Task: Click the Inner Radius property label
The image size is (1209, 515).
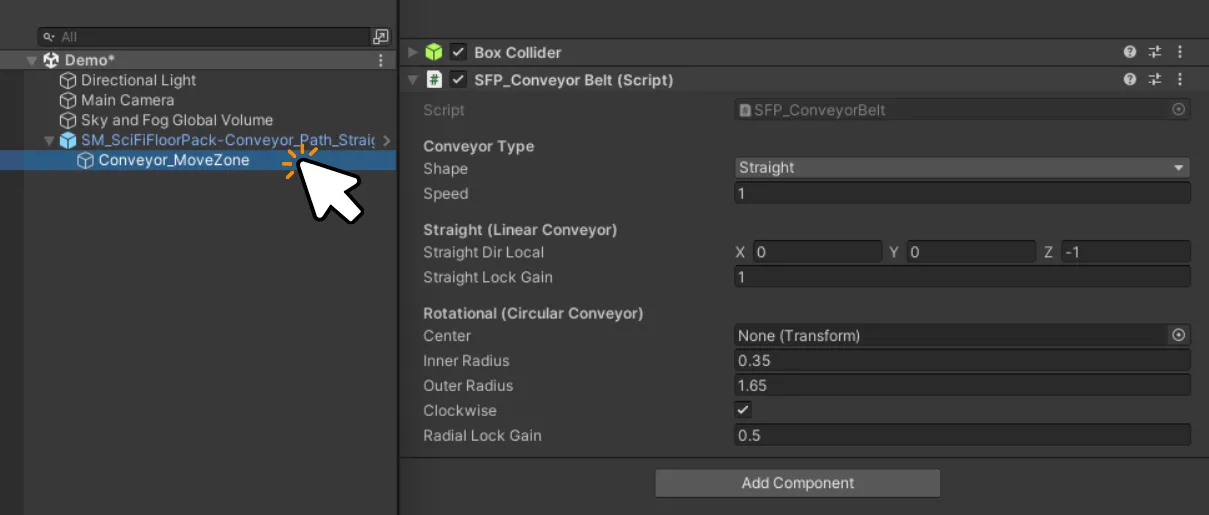Action: point(466,360)
